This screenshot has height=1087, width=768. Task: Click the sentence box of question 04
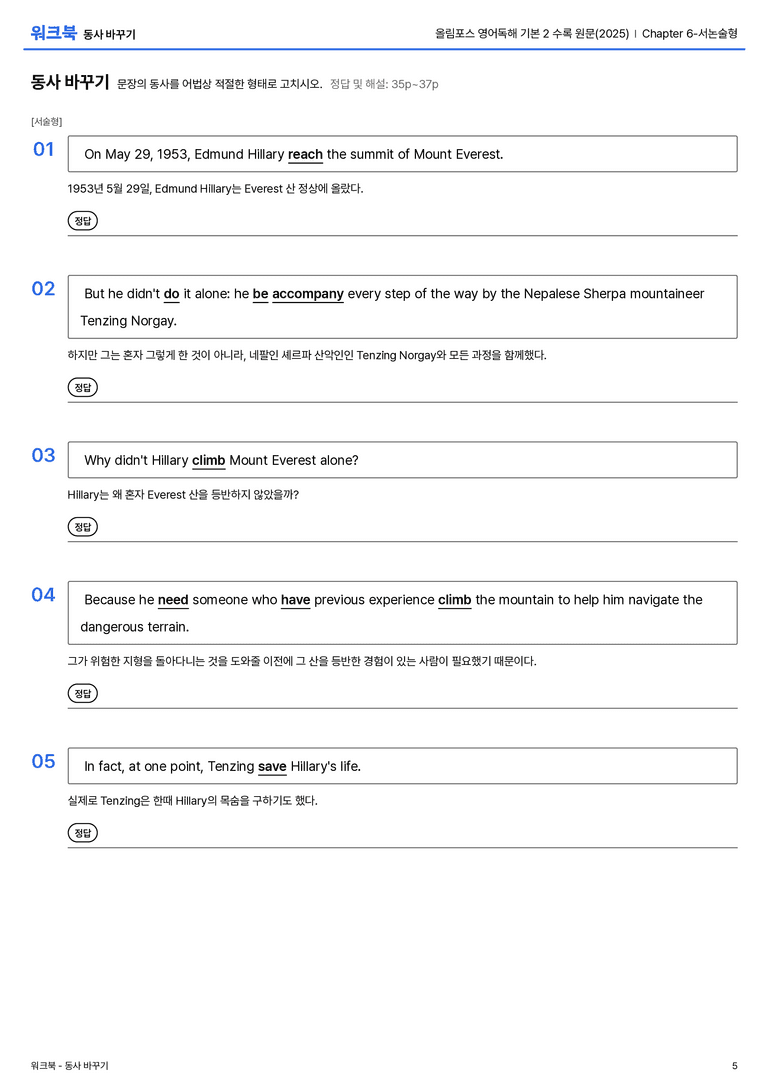coord(402,613)
